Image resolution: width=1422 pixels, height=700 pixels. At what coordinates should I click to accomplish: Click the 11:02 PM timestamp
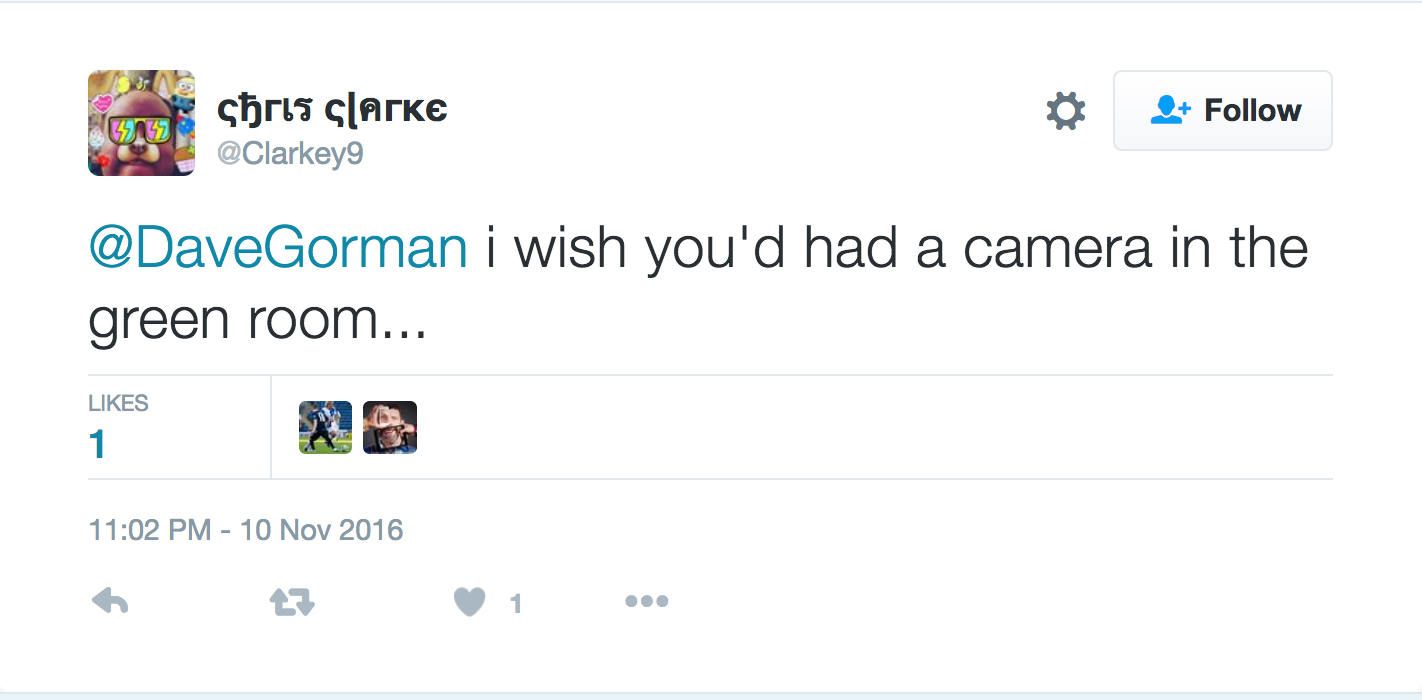pos(149,529)
